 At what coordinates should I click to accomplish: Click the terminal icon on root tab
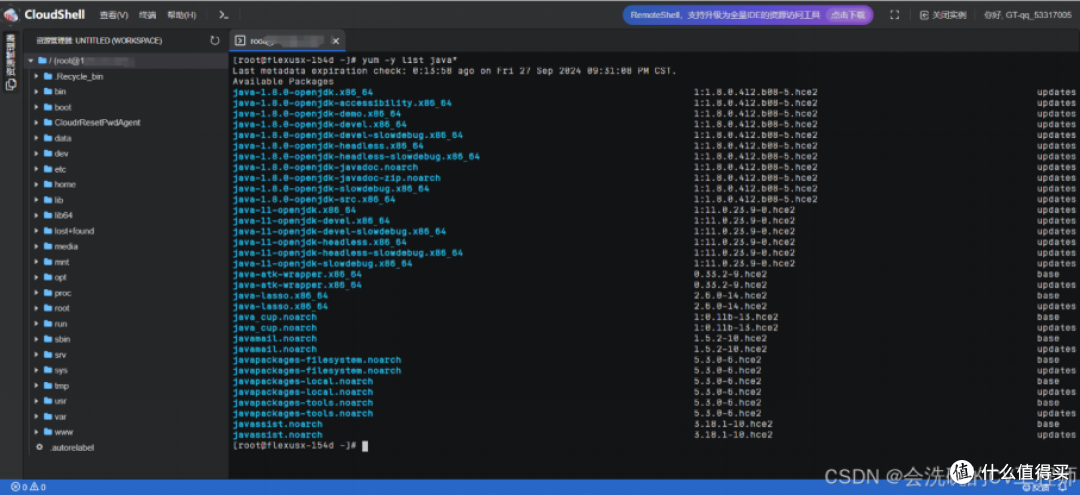click(240, 41)
